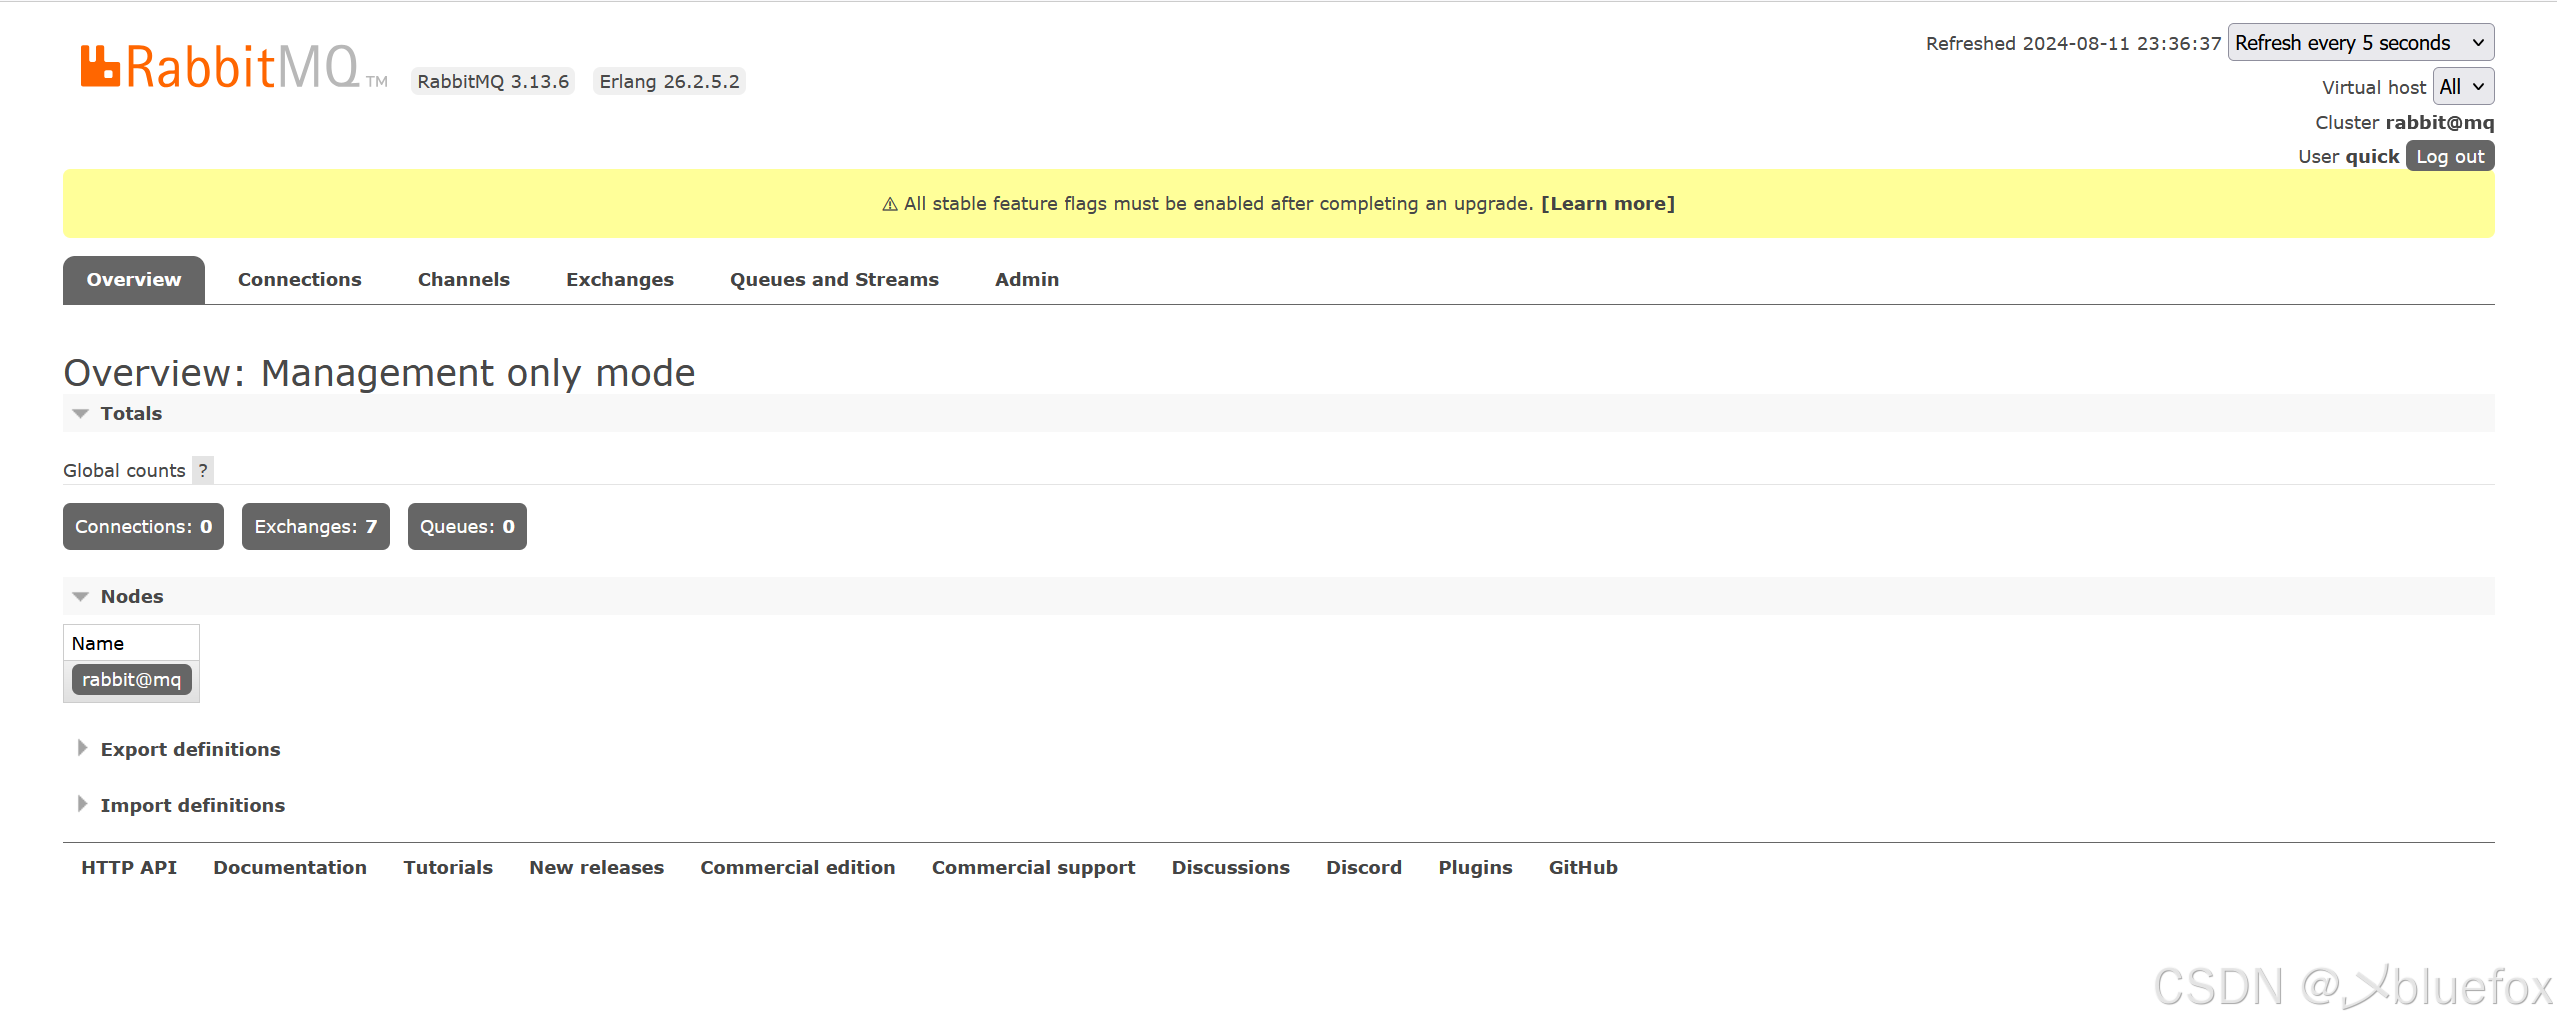Click the Queues: 0 count button

click(x=467, y=527)
